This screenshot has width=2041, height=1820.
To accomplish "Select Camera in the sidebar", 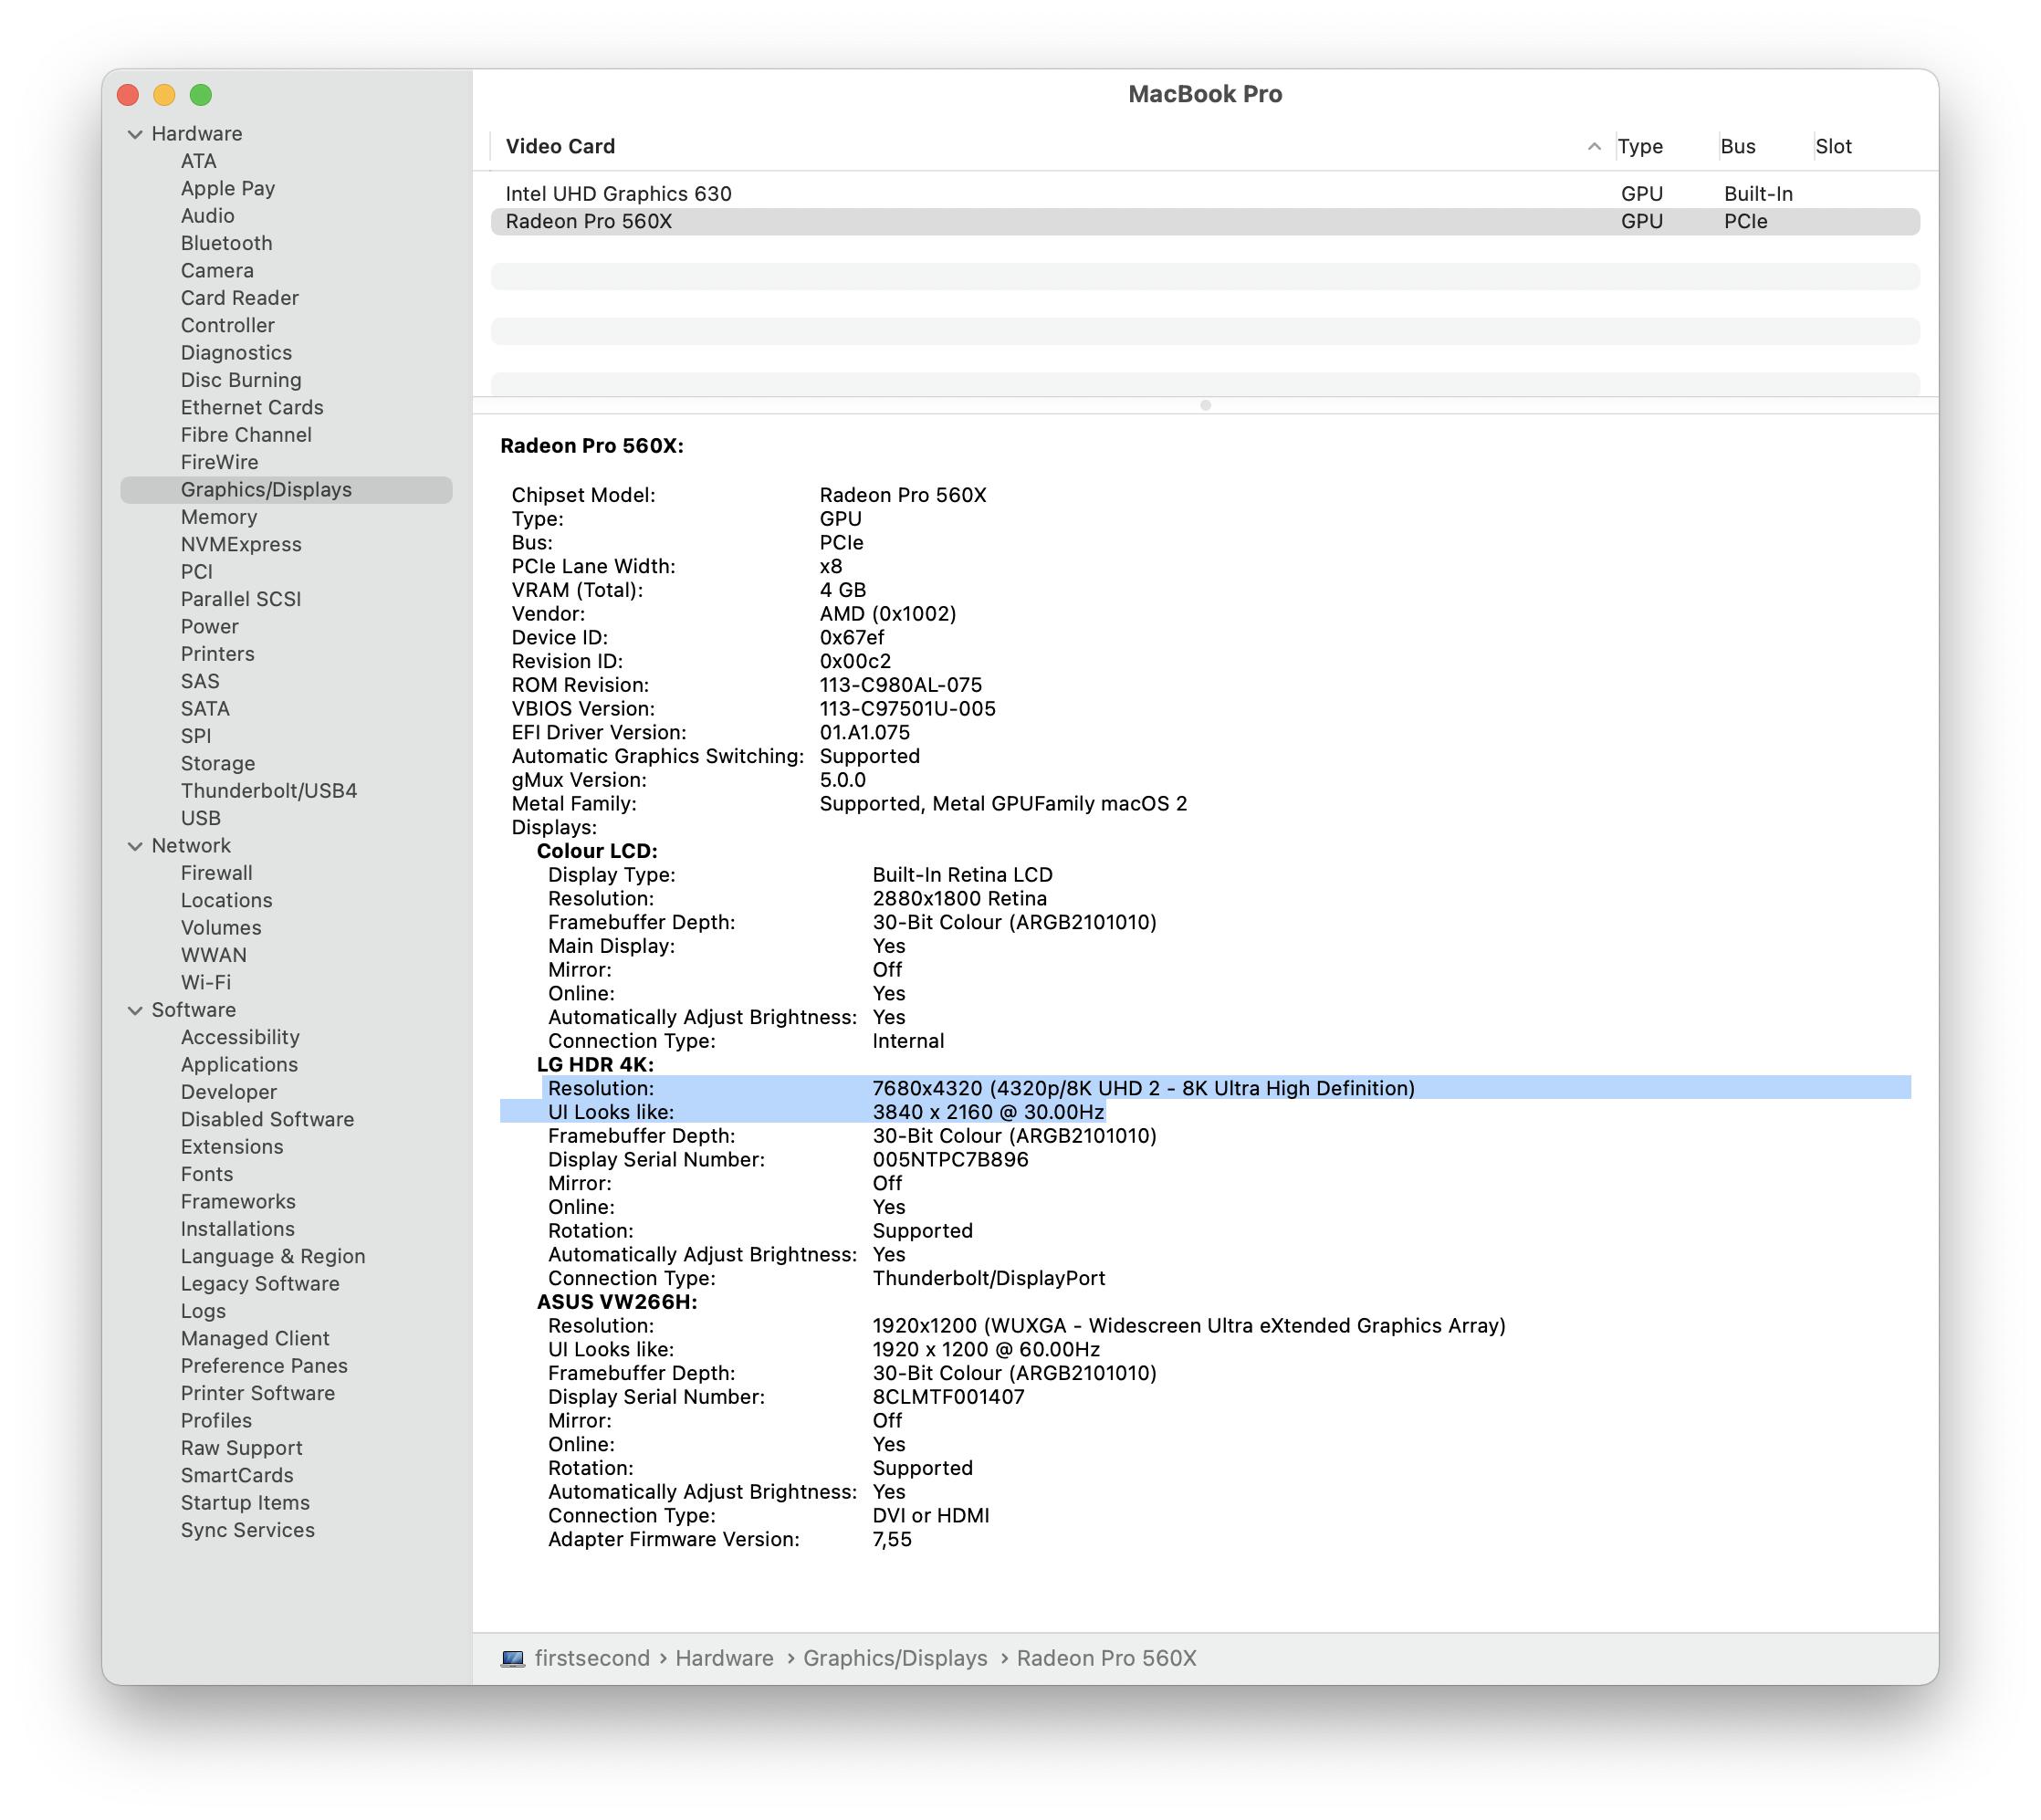I will 217,271.
